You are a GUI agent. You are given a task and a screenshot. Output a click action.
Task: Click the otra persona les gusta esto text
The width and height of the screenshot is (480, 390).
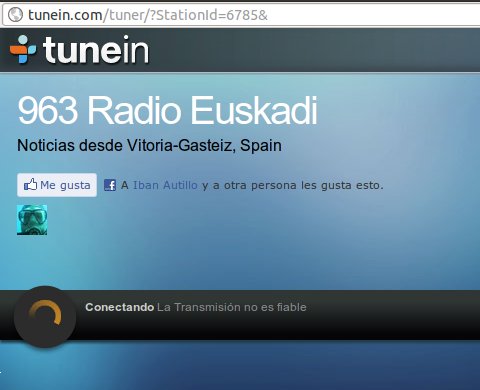[x=303, y=185]
